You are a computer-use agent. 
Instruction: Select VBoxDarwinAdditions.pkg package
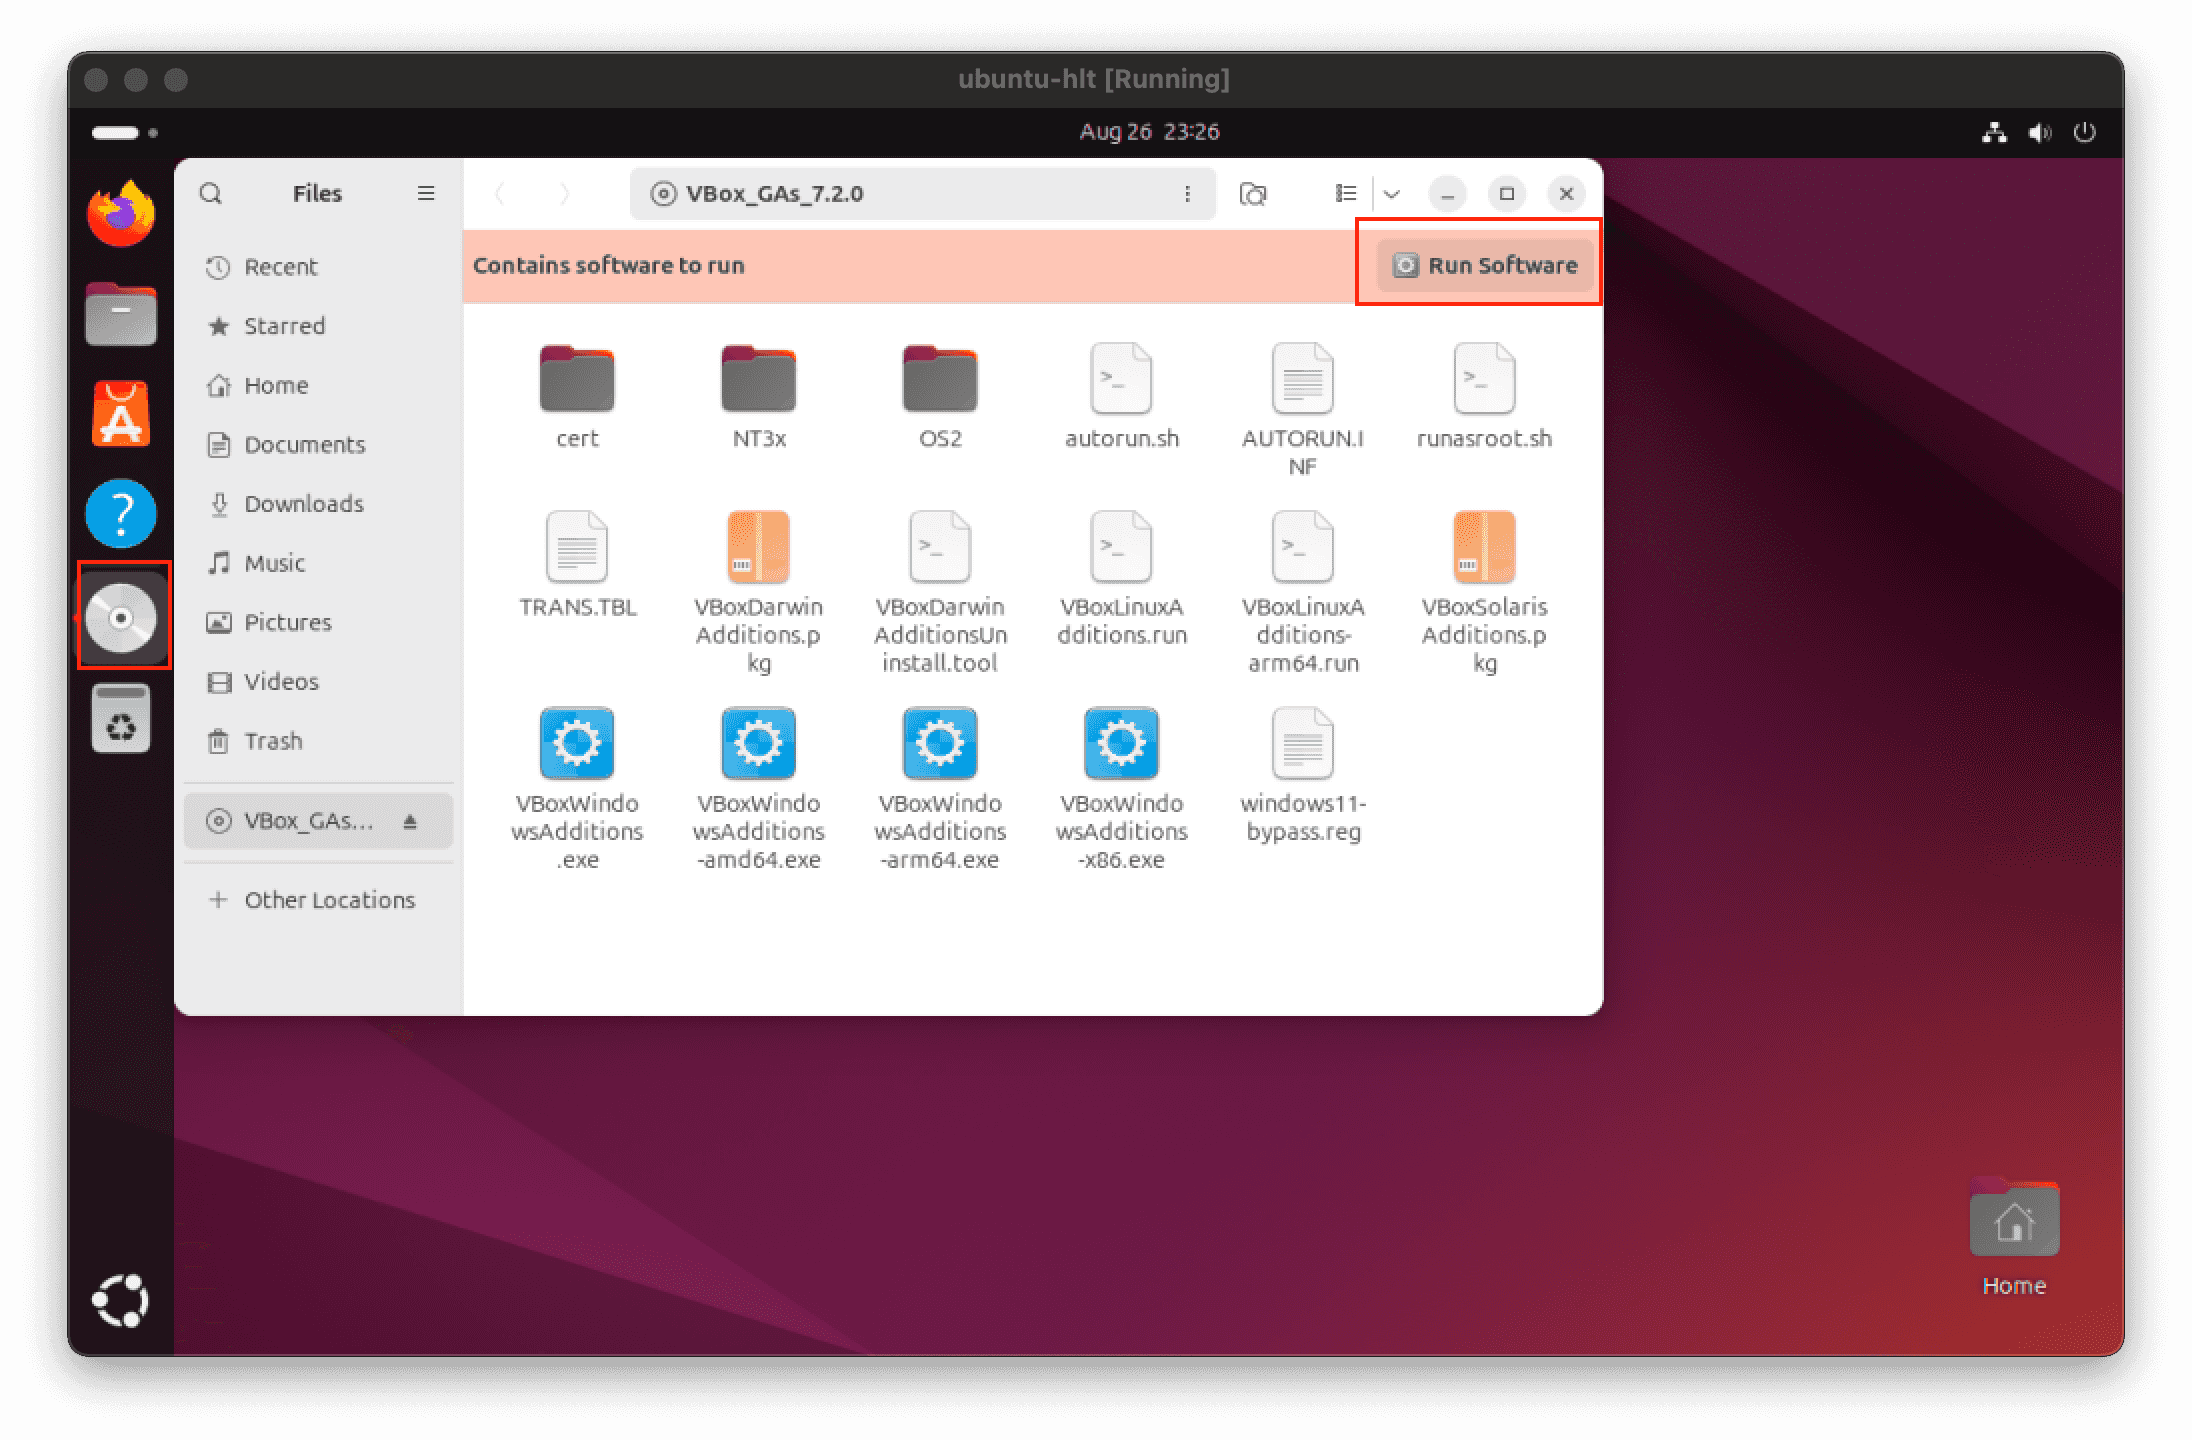[759, 592]
